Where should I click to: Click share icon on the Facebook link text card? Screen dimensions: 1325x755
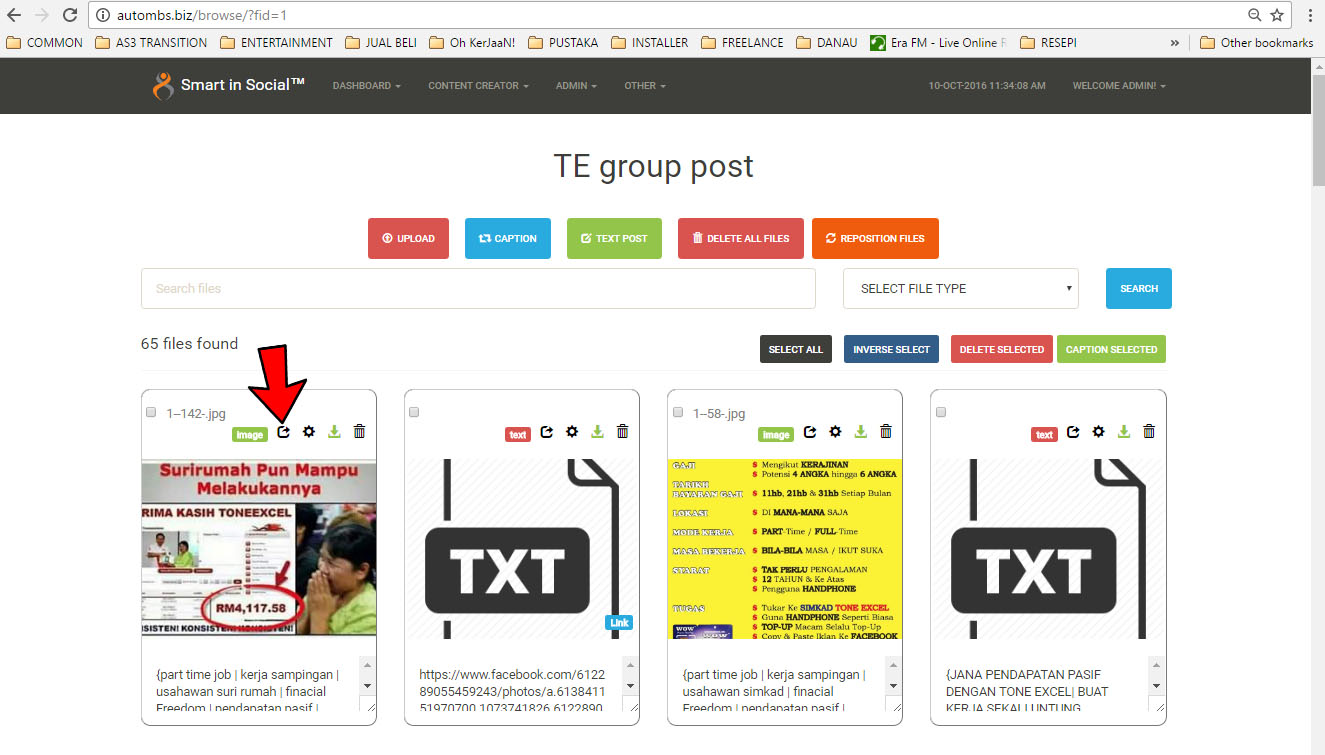[x=547, y=432]
